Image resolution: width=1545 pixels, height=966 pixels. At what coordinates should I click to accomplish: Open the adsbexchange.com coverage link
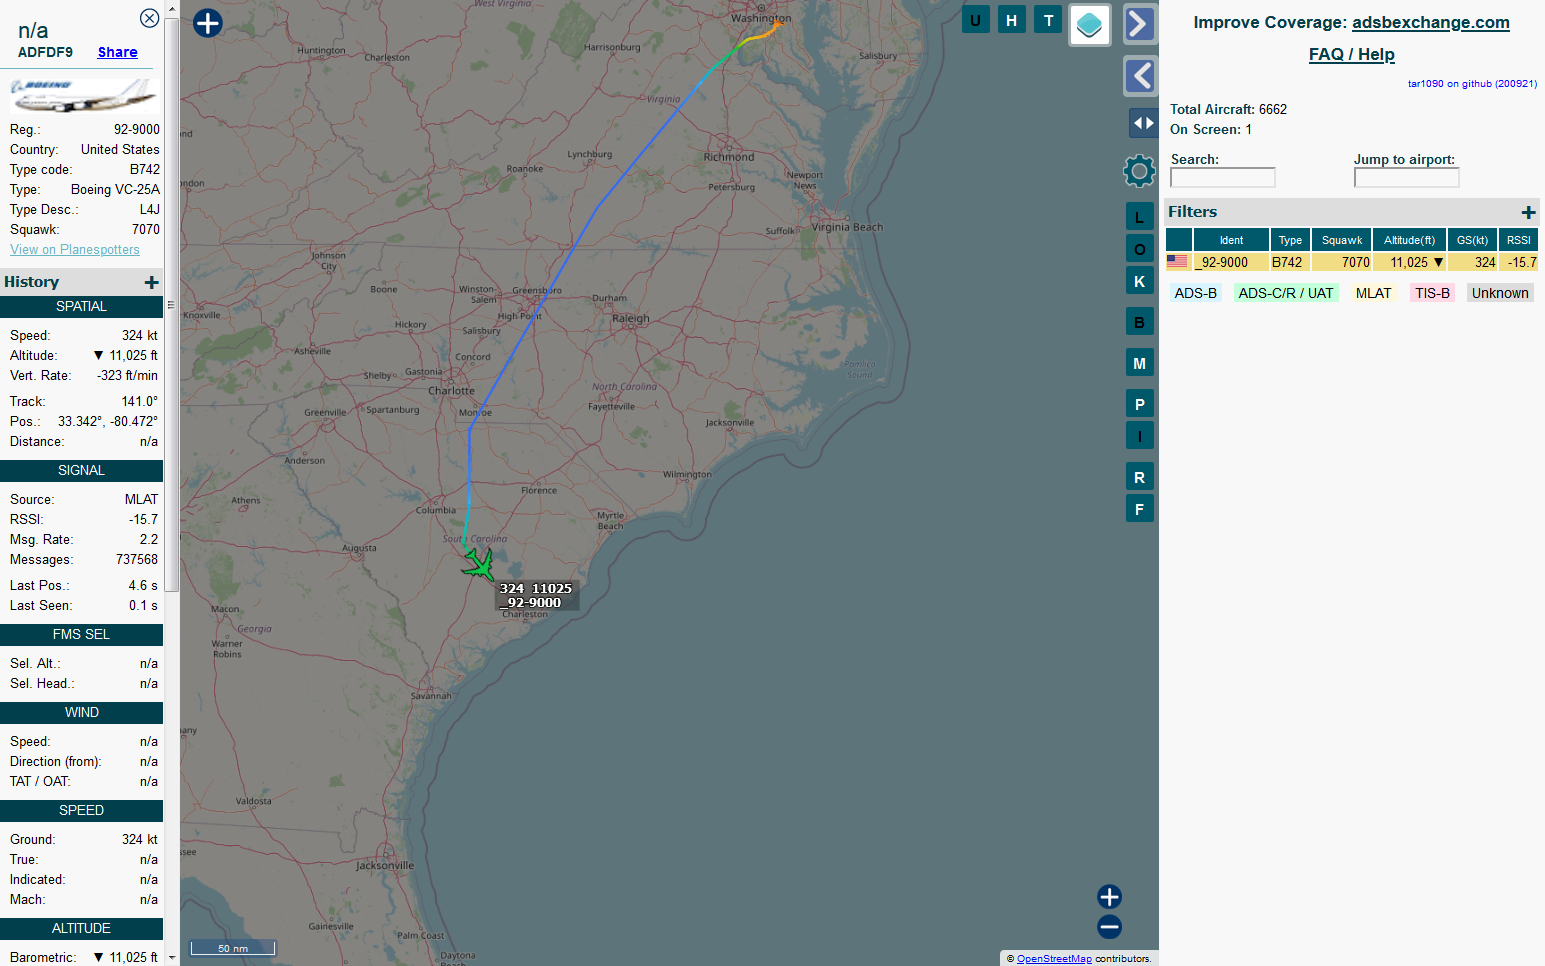[x=1430, y=22]
